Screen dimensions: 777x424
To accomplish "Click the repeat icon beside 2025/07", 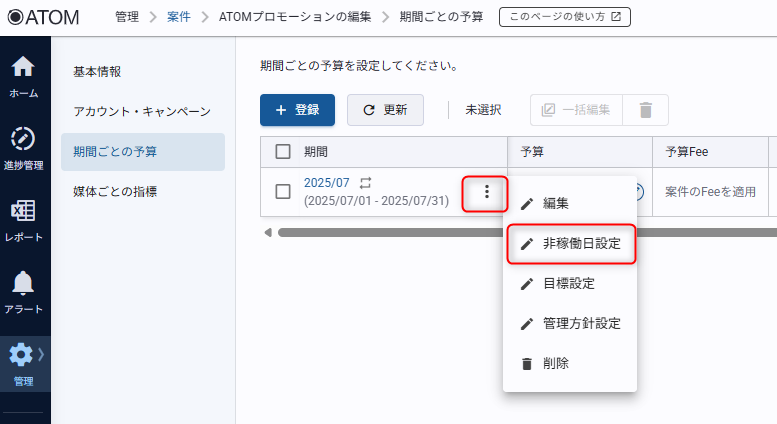I will 366,183.
